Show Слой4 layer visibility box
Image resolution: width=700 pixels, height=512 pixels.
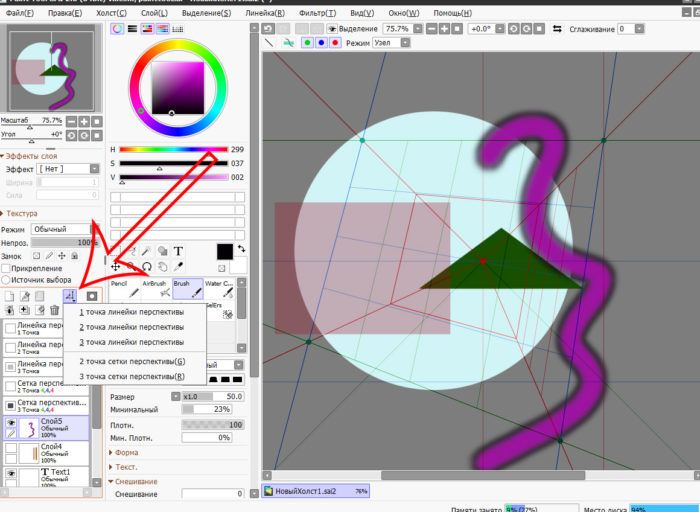[x=11, y=448]
